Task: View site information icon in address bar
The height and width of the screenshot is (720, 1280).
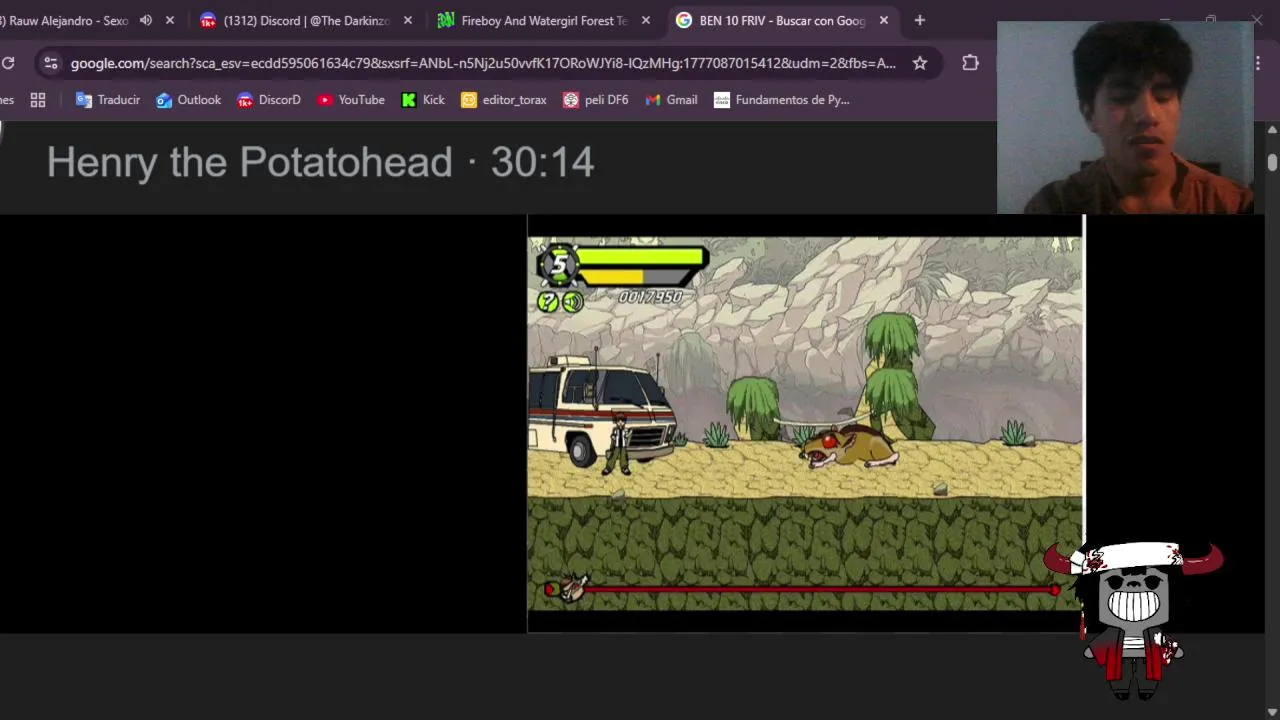Action: [51, 63]
